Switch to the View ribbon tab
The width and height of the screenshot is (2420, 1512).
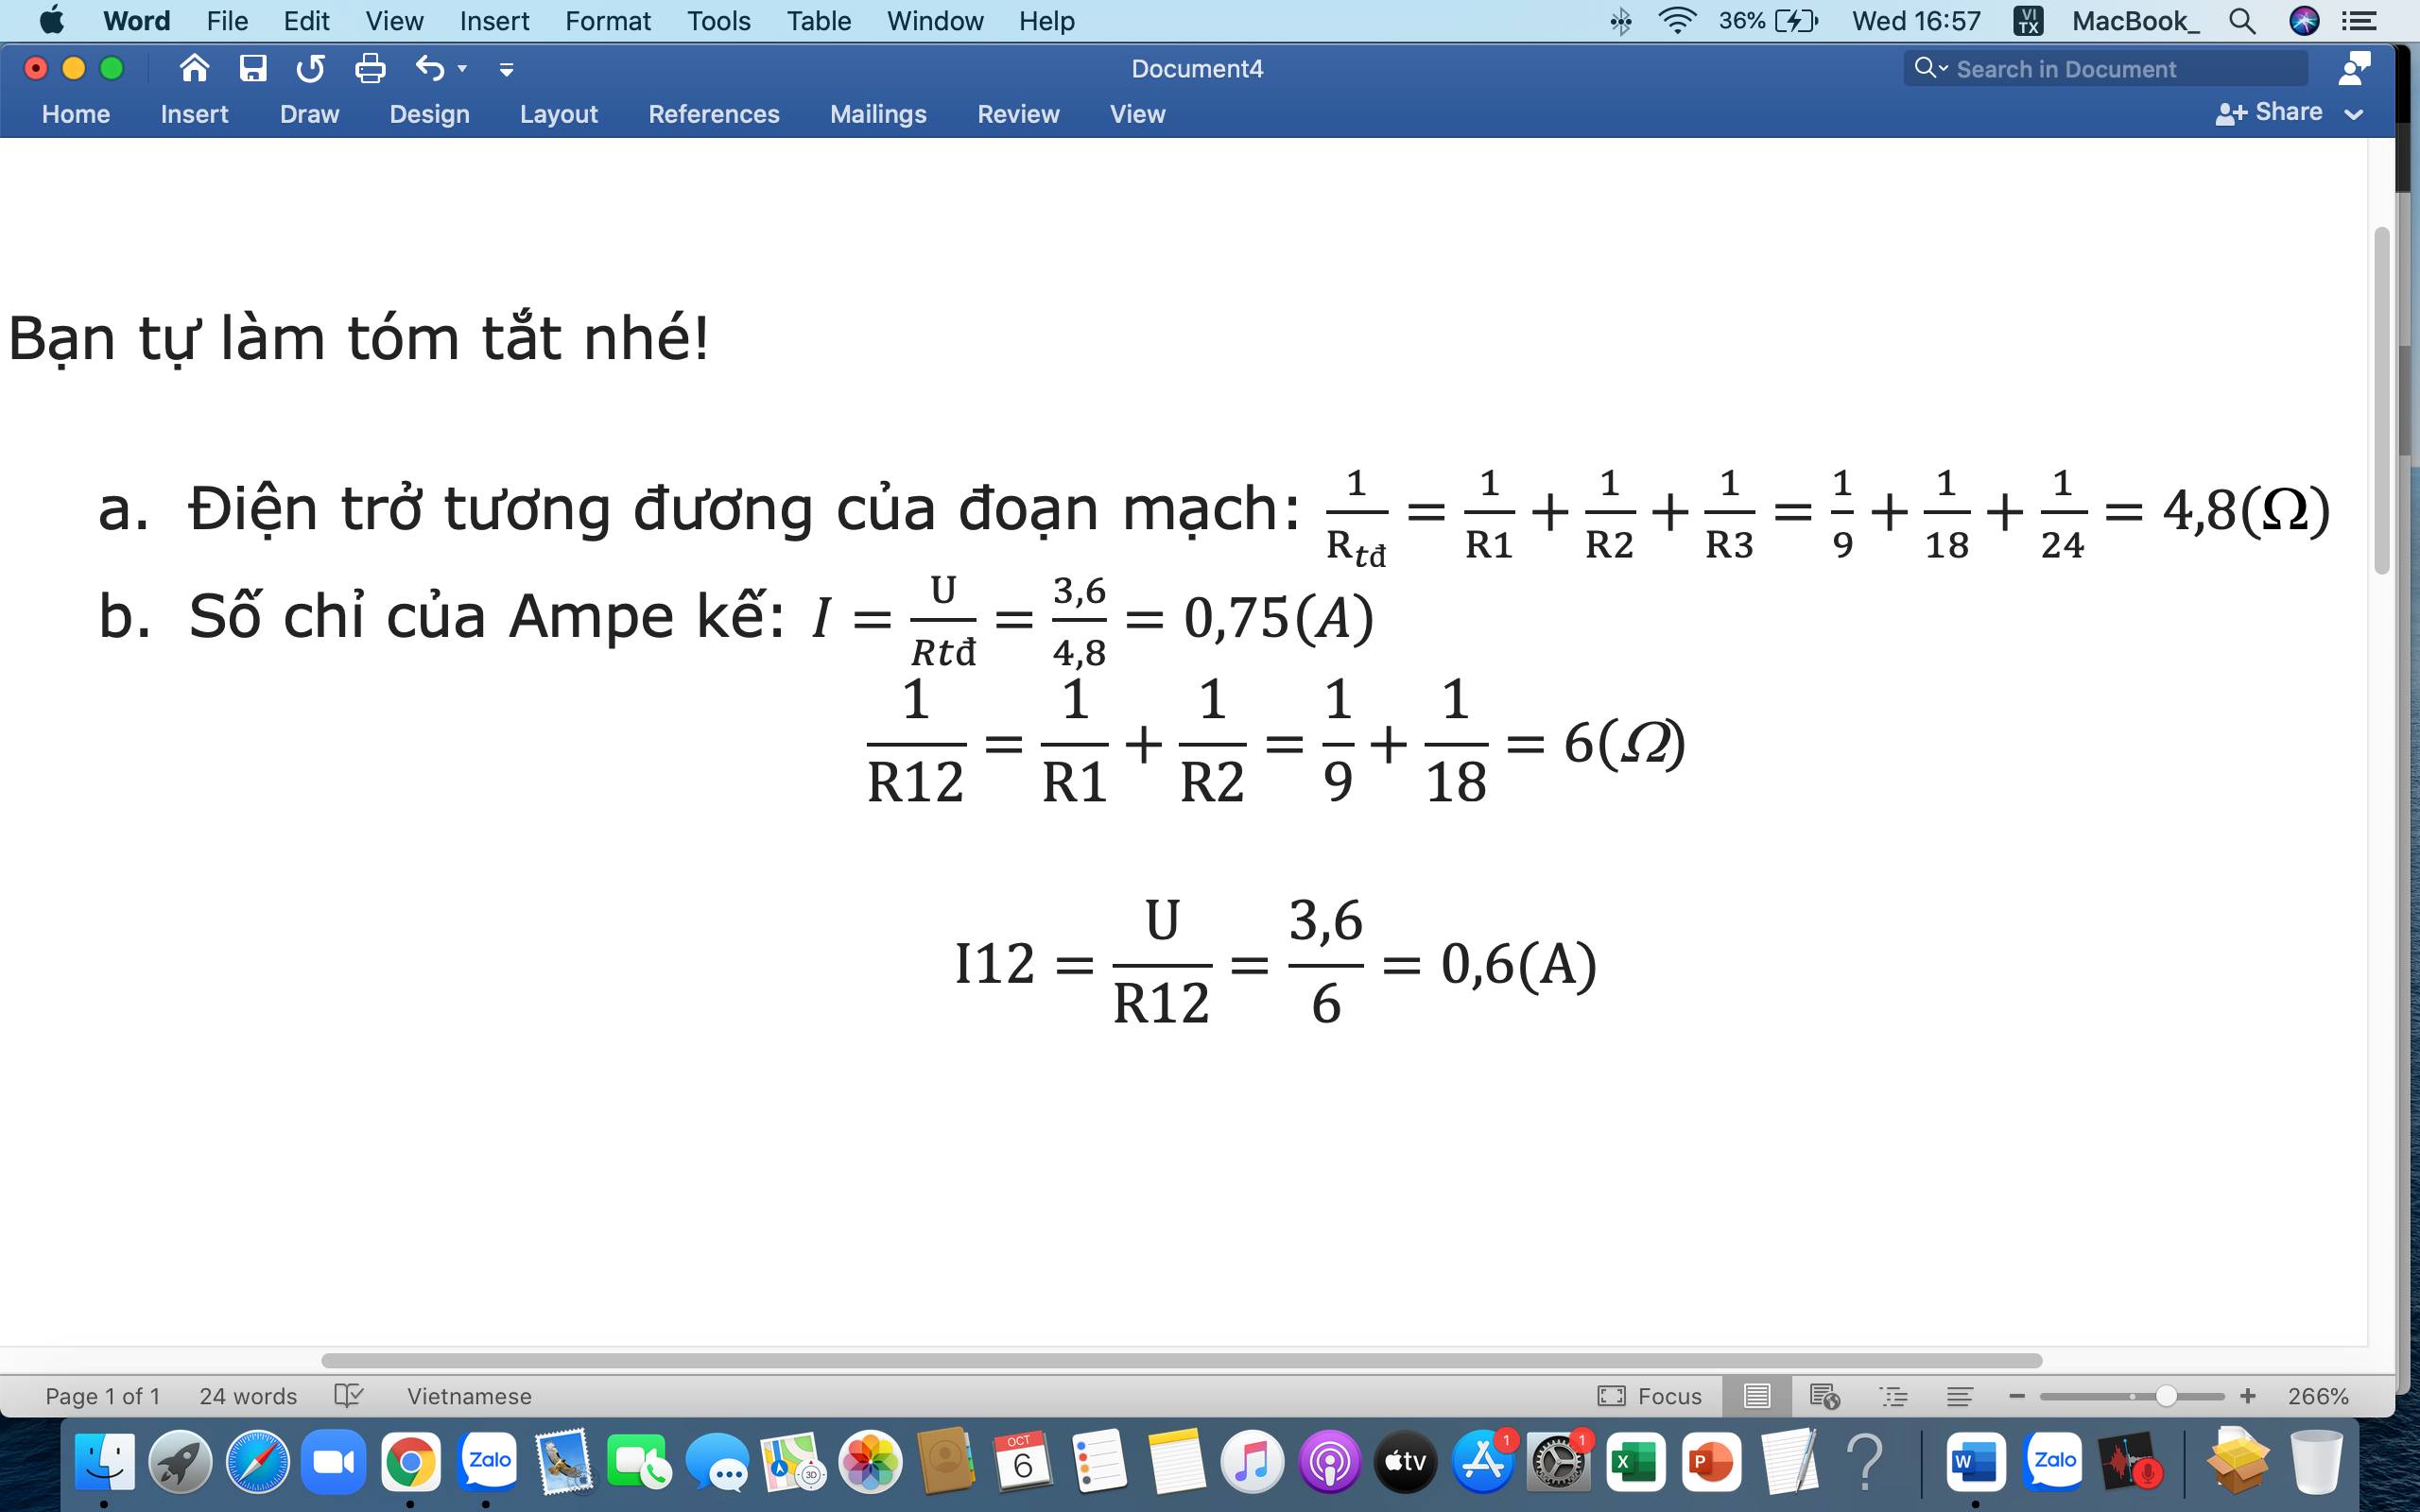click(x=1137, y=114)
